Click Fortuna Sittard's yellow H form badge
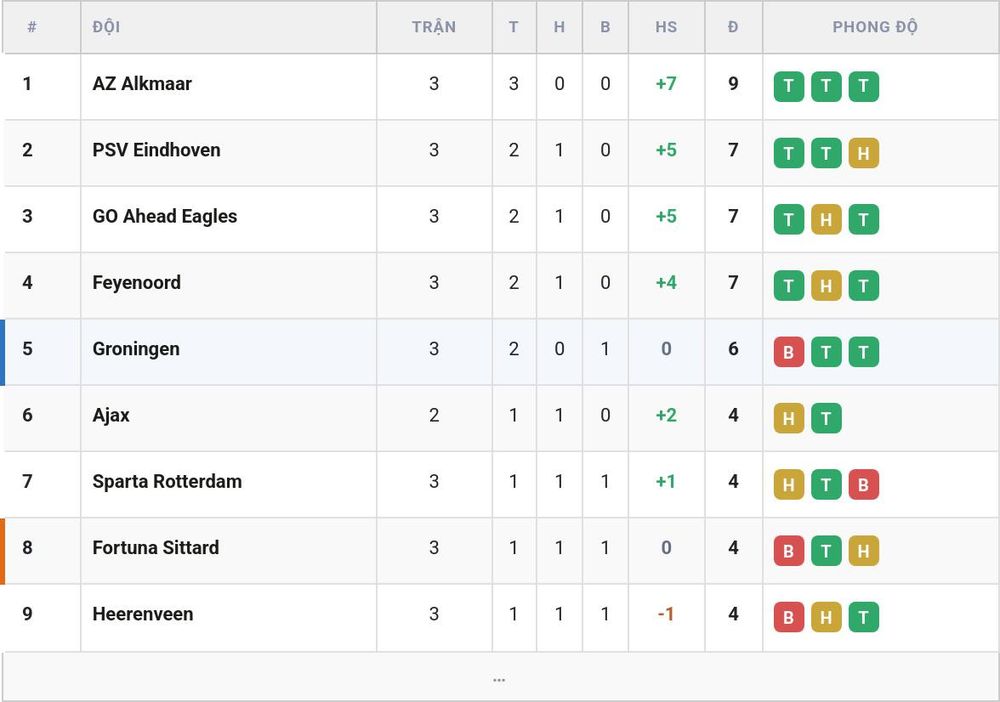Viewport: 1000px width, 702px height. [864, 551]
